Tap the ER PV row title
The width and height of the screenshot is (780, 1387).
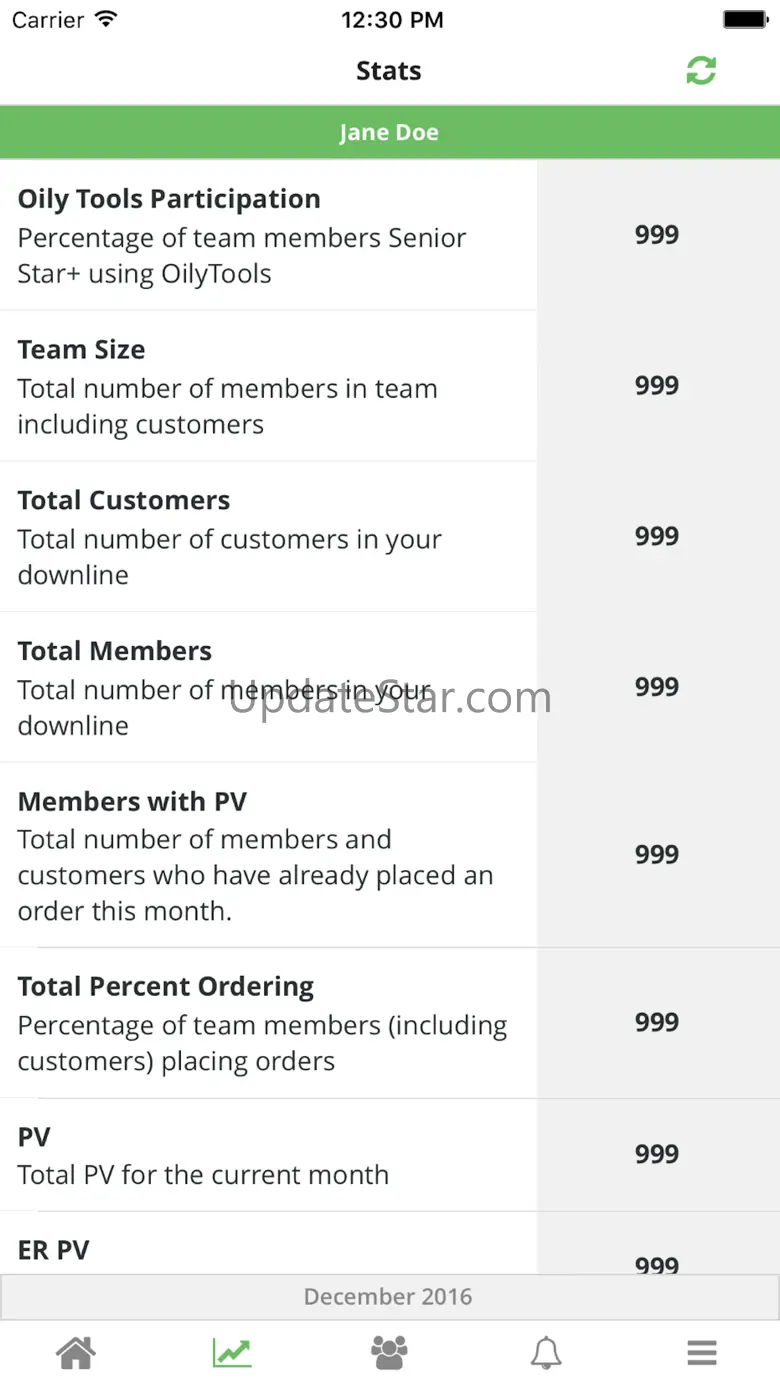(54, 1250)
